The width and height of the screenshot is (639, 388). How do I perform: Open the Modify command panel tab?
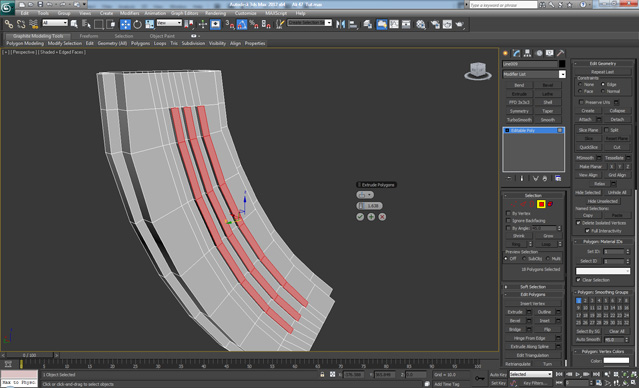point(516,53)
